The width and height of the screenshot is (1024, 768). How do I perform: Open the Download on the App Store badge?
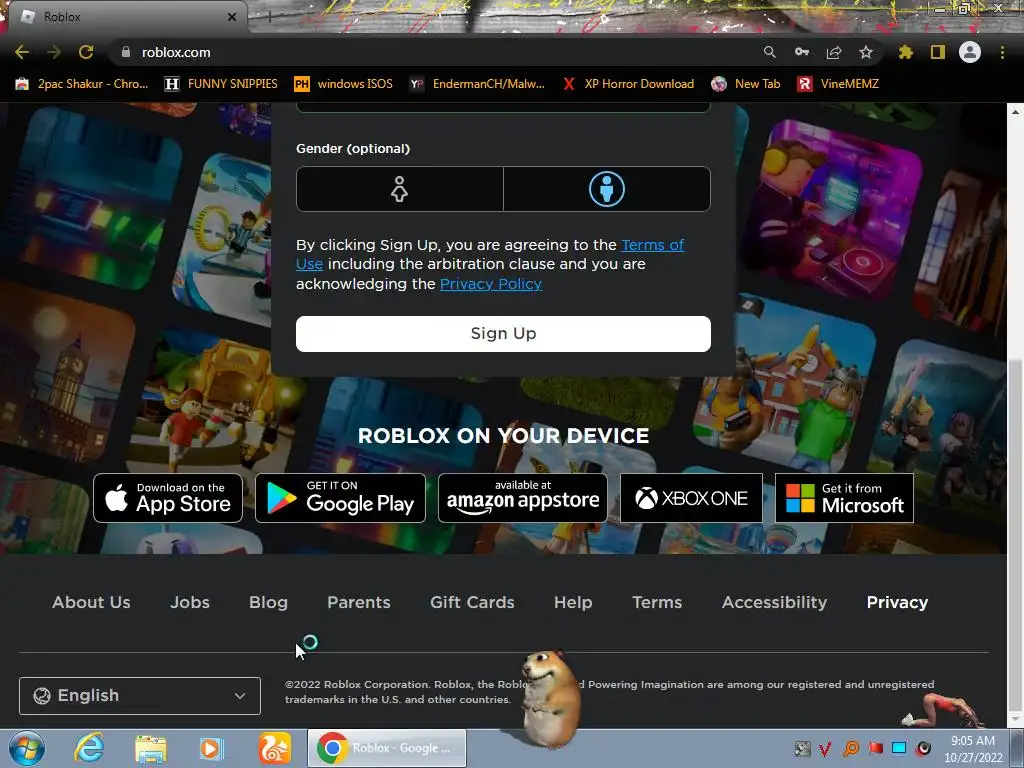pyautogui.click(x=168, y=498)
